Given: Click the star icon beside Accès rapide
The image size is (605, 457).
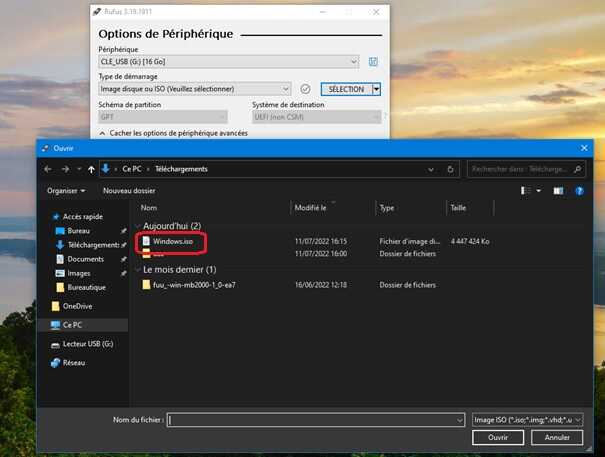Looking at the screenshot, I should (56, 217).
